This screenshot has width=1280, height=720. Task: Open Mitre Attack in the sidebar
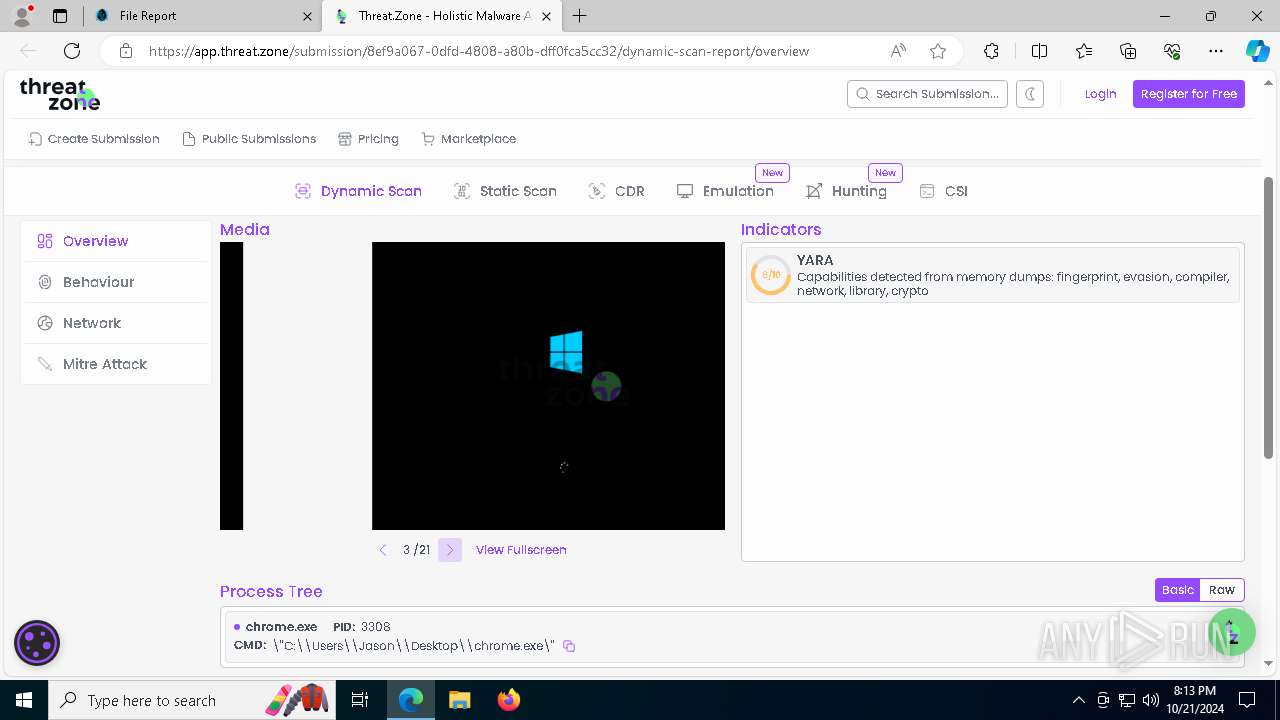click(115, 364)
